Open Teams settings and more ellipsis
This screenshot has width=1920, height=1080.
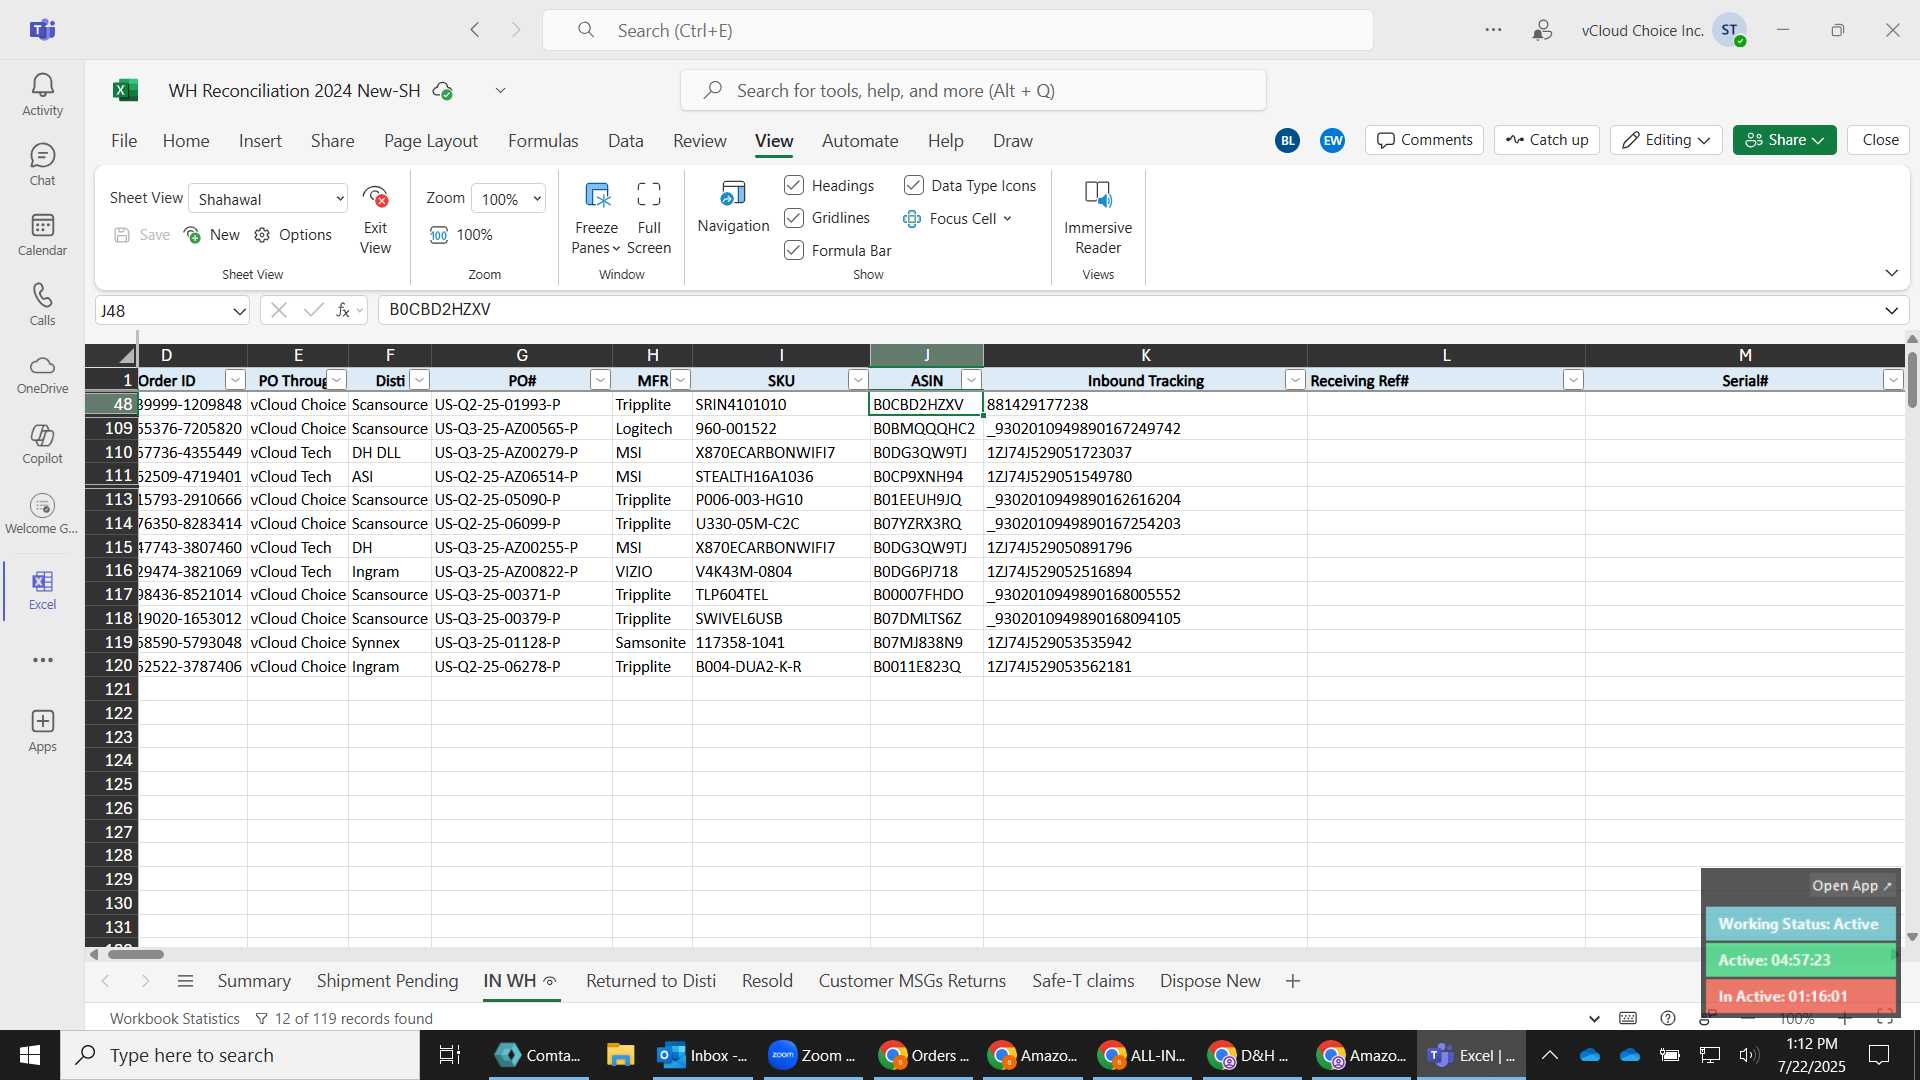click(1493, 30)
